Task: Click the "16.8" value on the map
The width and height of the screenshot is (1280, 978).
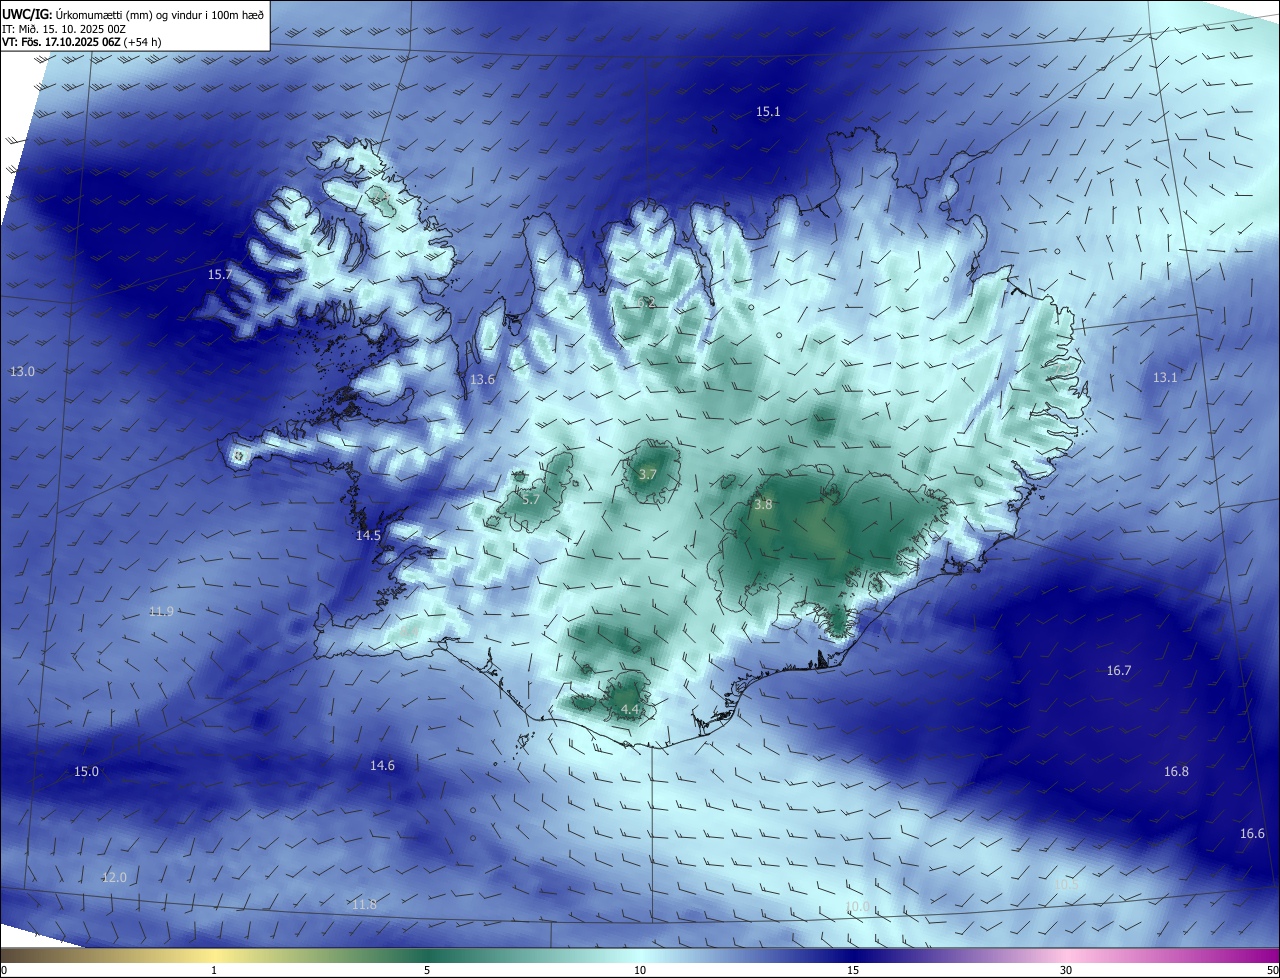Action: [1176, 771]
